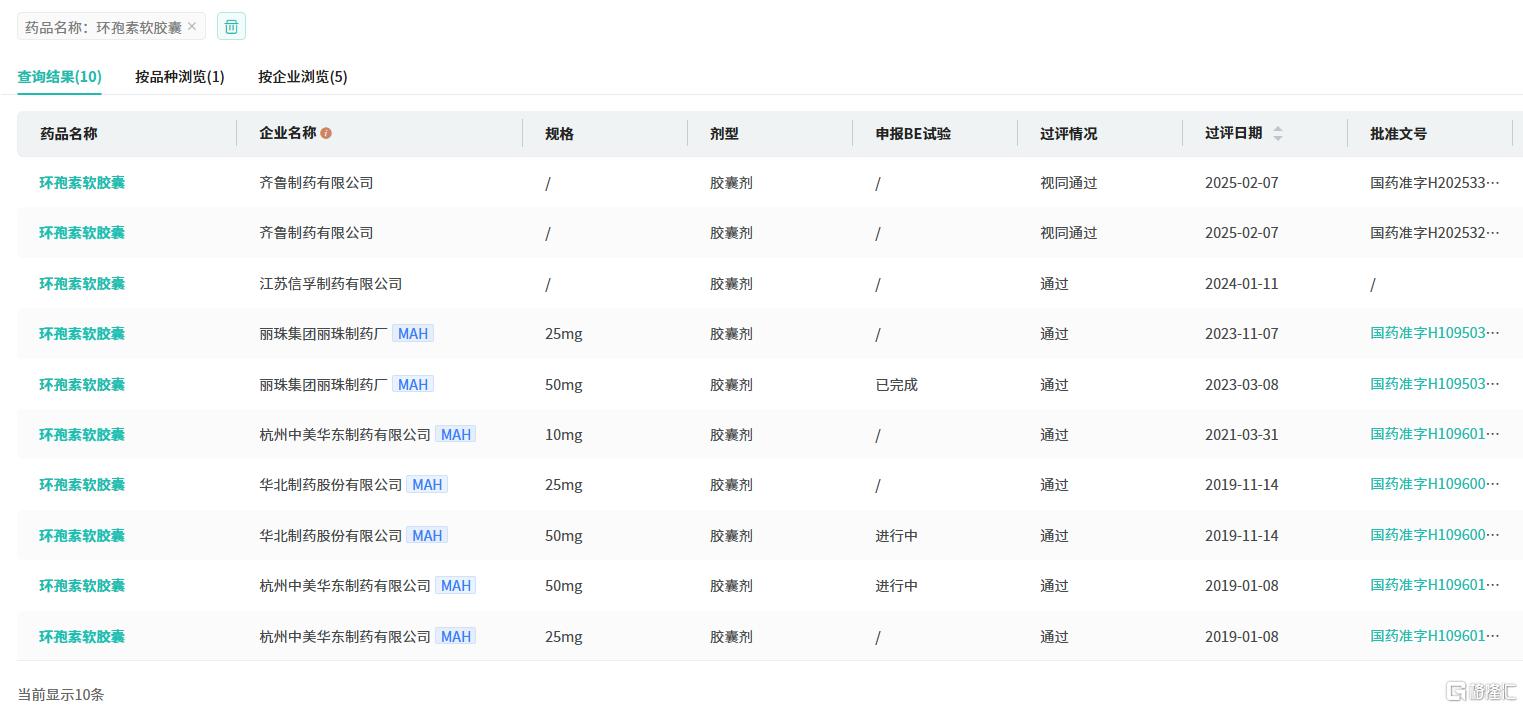The height and width of the screenshot is (709, 1523).
Task: Click the 当前显示10条 footer text
Action: (61, 694)
